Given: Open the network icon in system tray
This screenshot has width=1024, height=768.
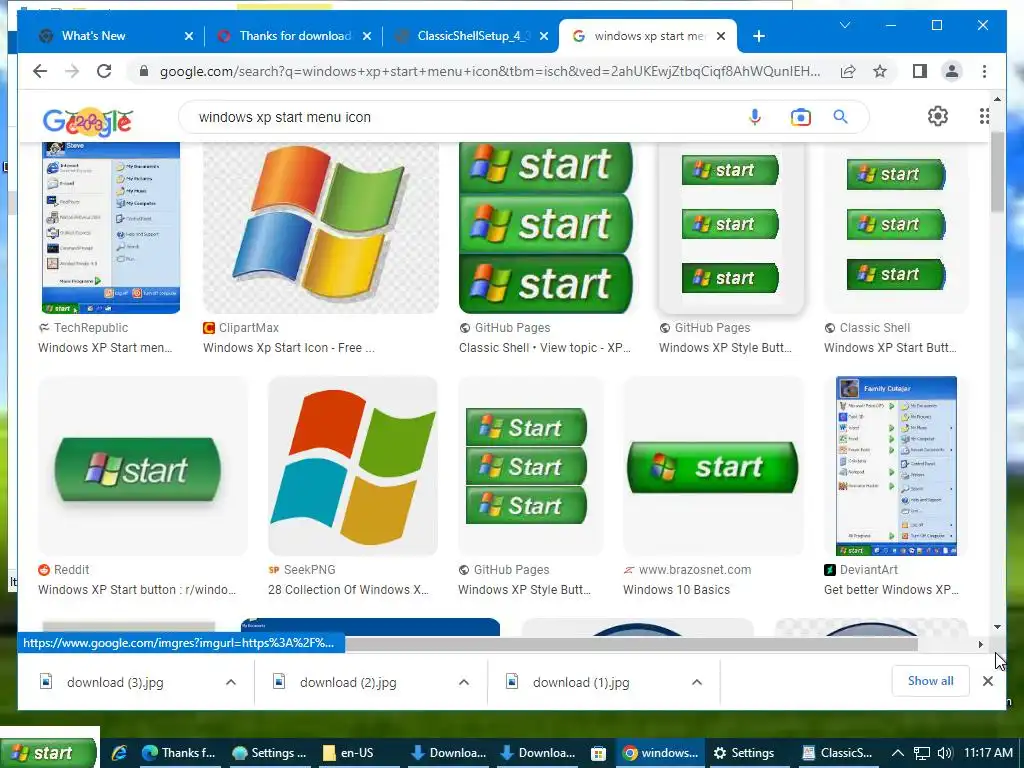Looking at the screenshot, I should click(x=921, y=753).
